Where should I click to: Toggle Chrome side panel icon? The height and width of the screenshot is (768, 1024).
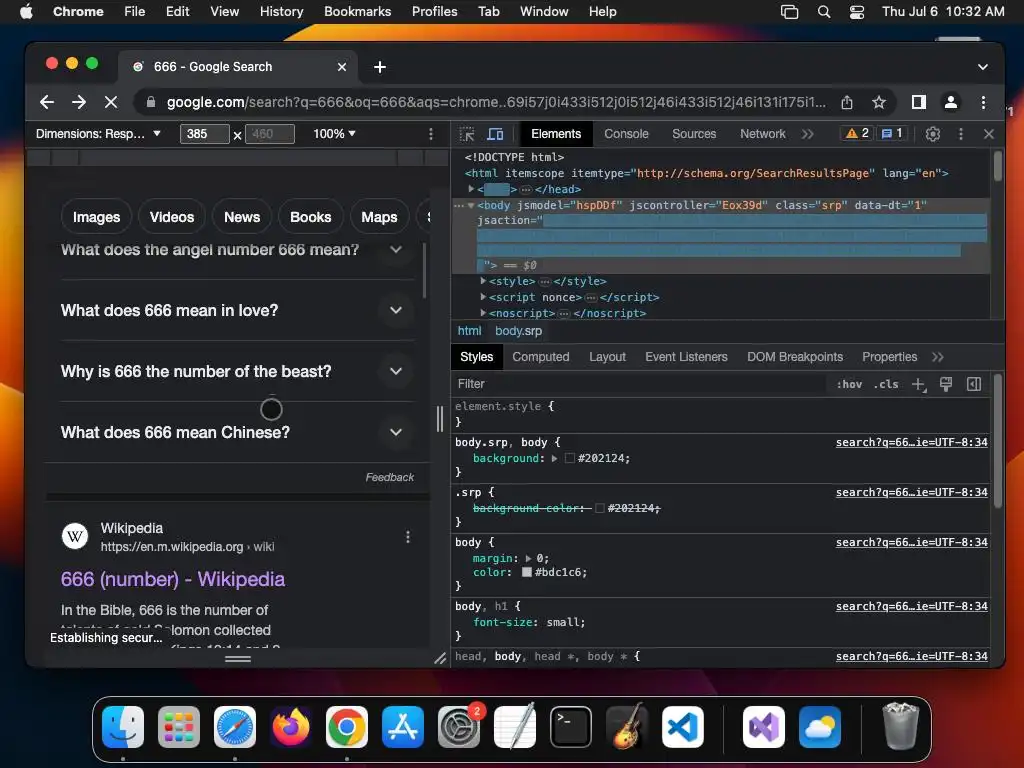click(x=919, y=103)
